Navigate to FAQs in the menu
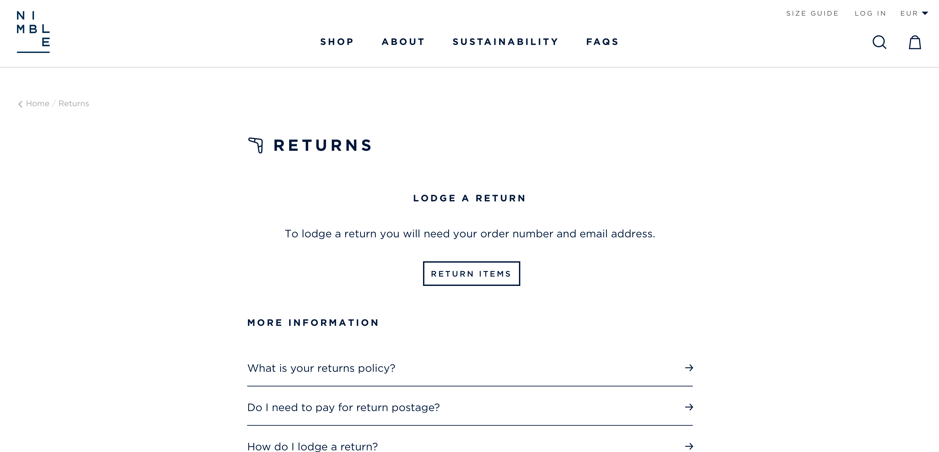This screenshot has width=939, height=452. pyautogui.click(x=602, y=42)
